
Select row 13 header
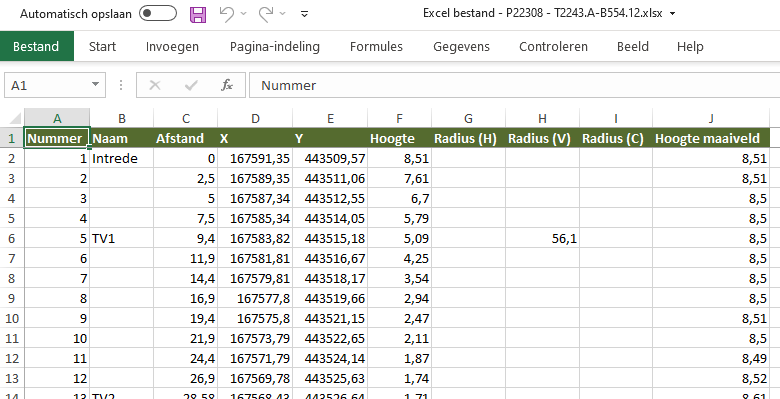tap(11, 378)
